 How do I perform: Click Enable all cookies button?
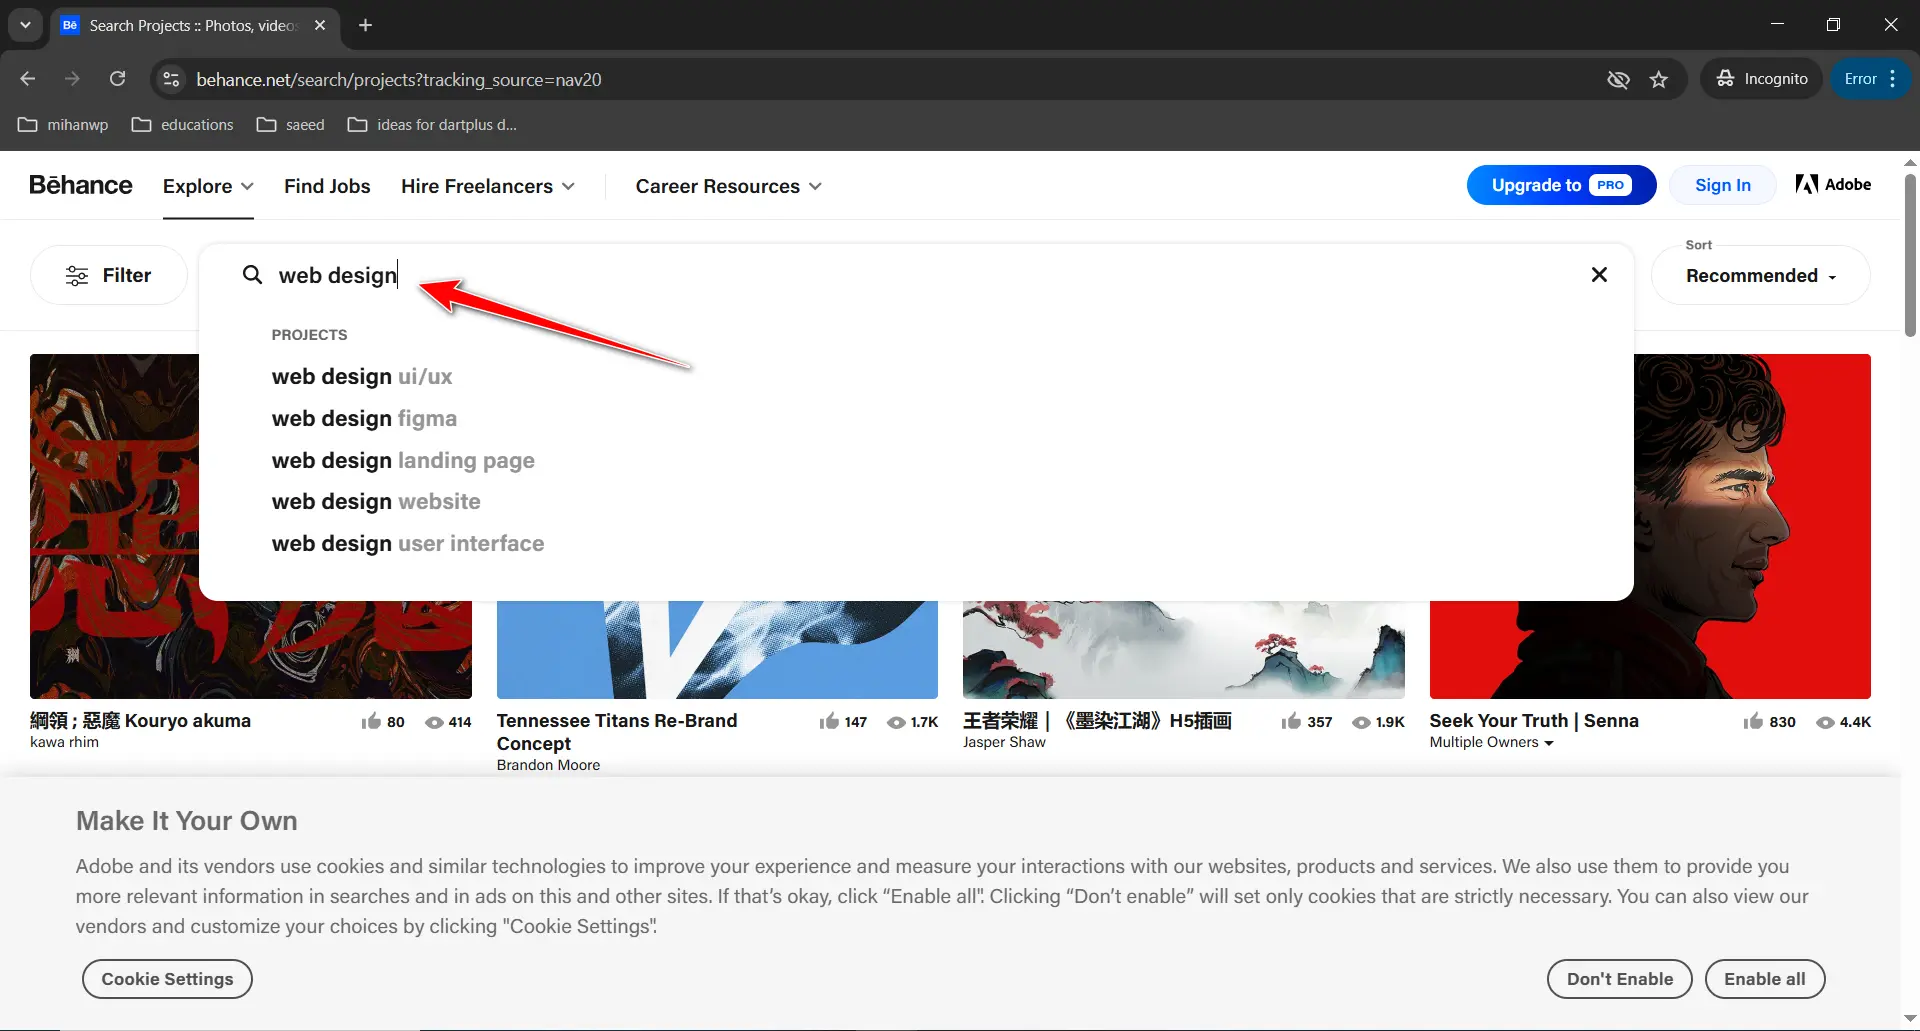(1764, 979)
